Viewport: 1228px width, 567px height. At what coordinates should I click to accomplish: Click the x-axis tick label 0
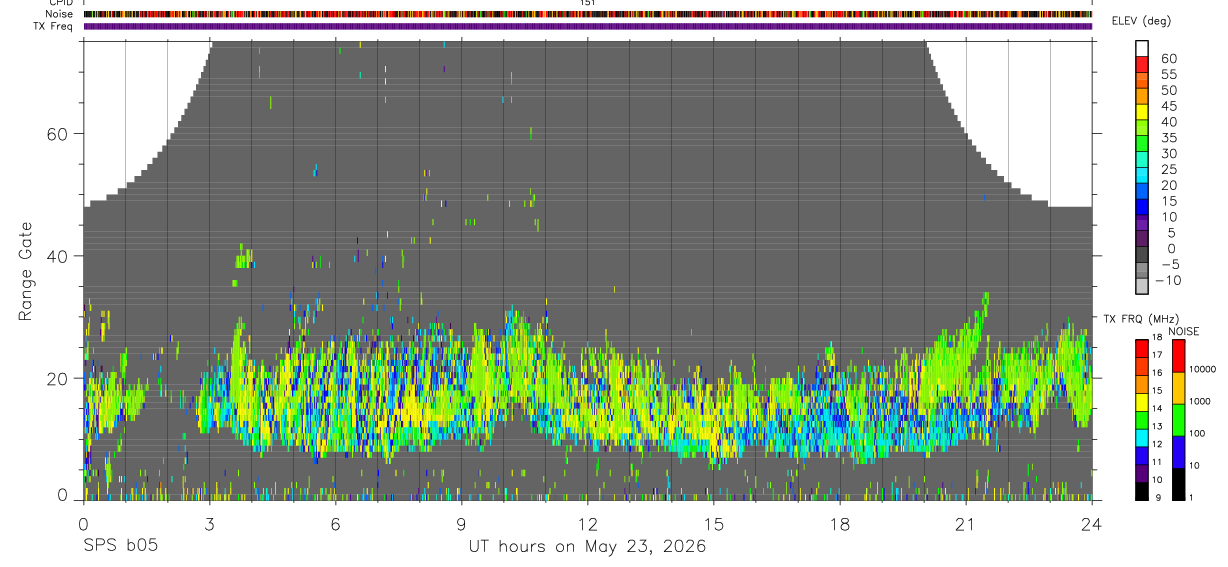click(83, 524)
